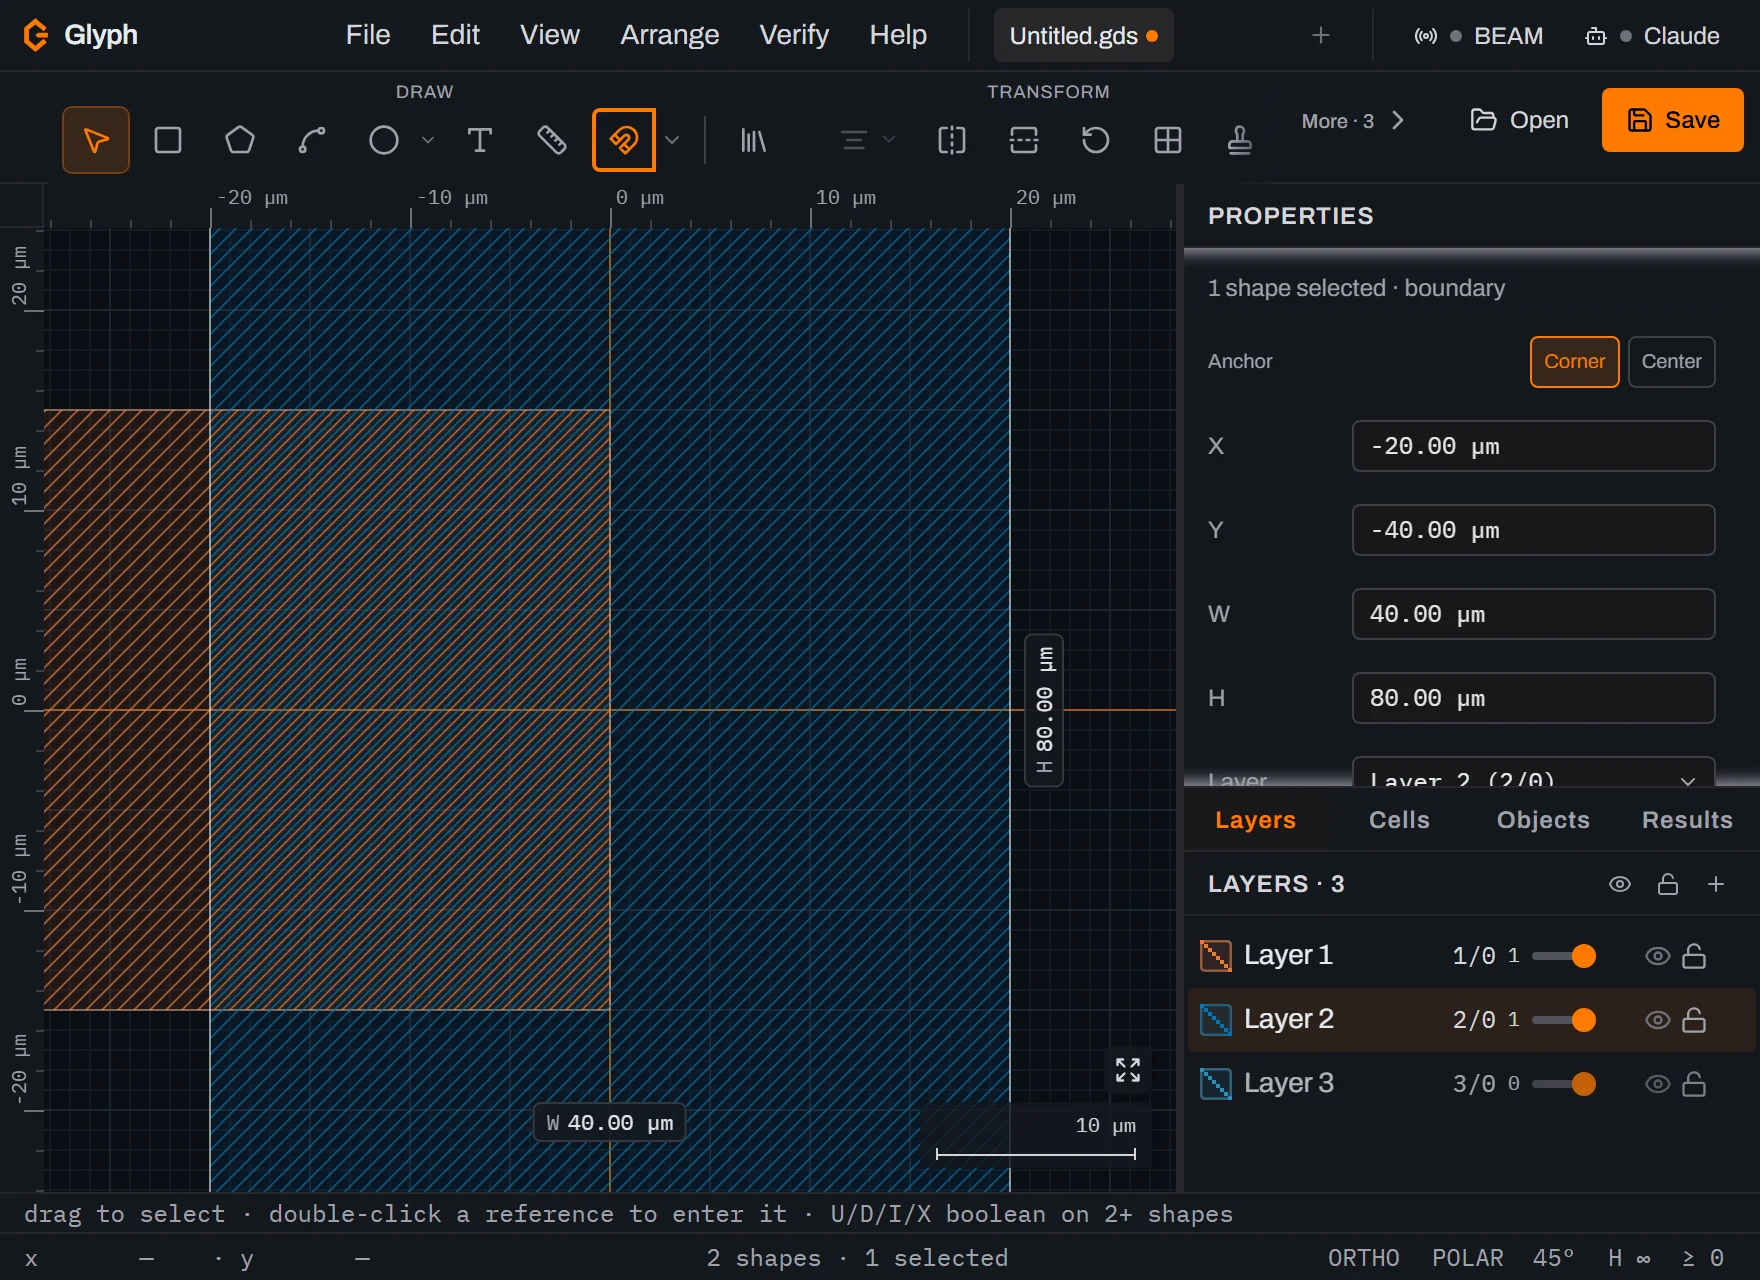Adjust Layer 3 opacity slider
This screenshot has height=1280, width=1760.
click(1563, 1084)
